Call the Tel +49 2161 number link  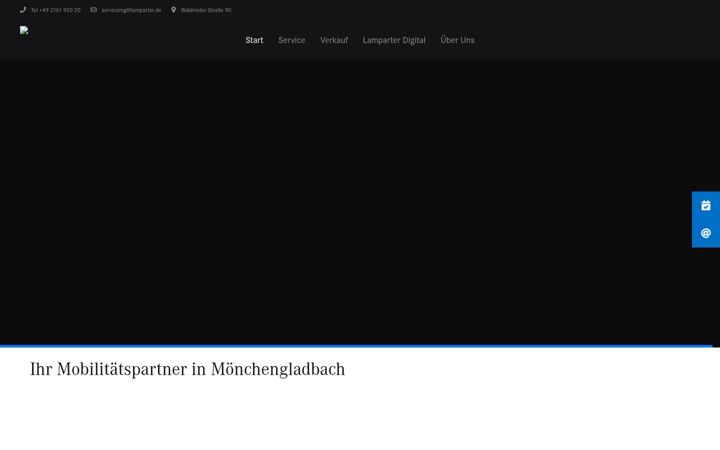tap(56, 10)
